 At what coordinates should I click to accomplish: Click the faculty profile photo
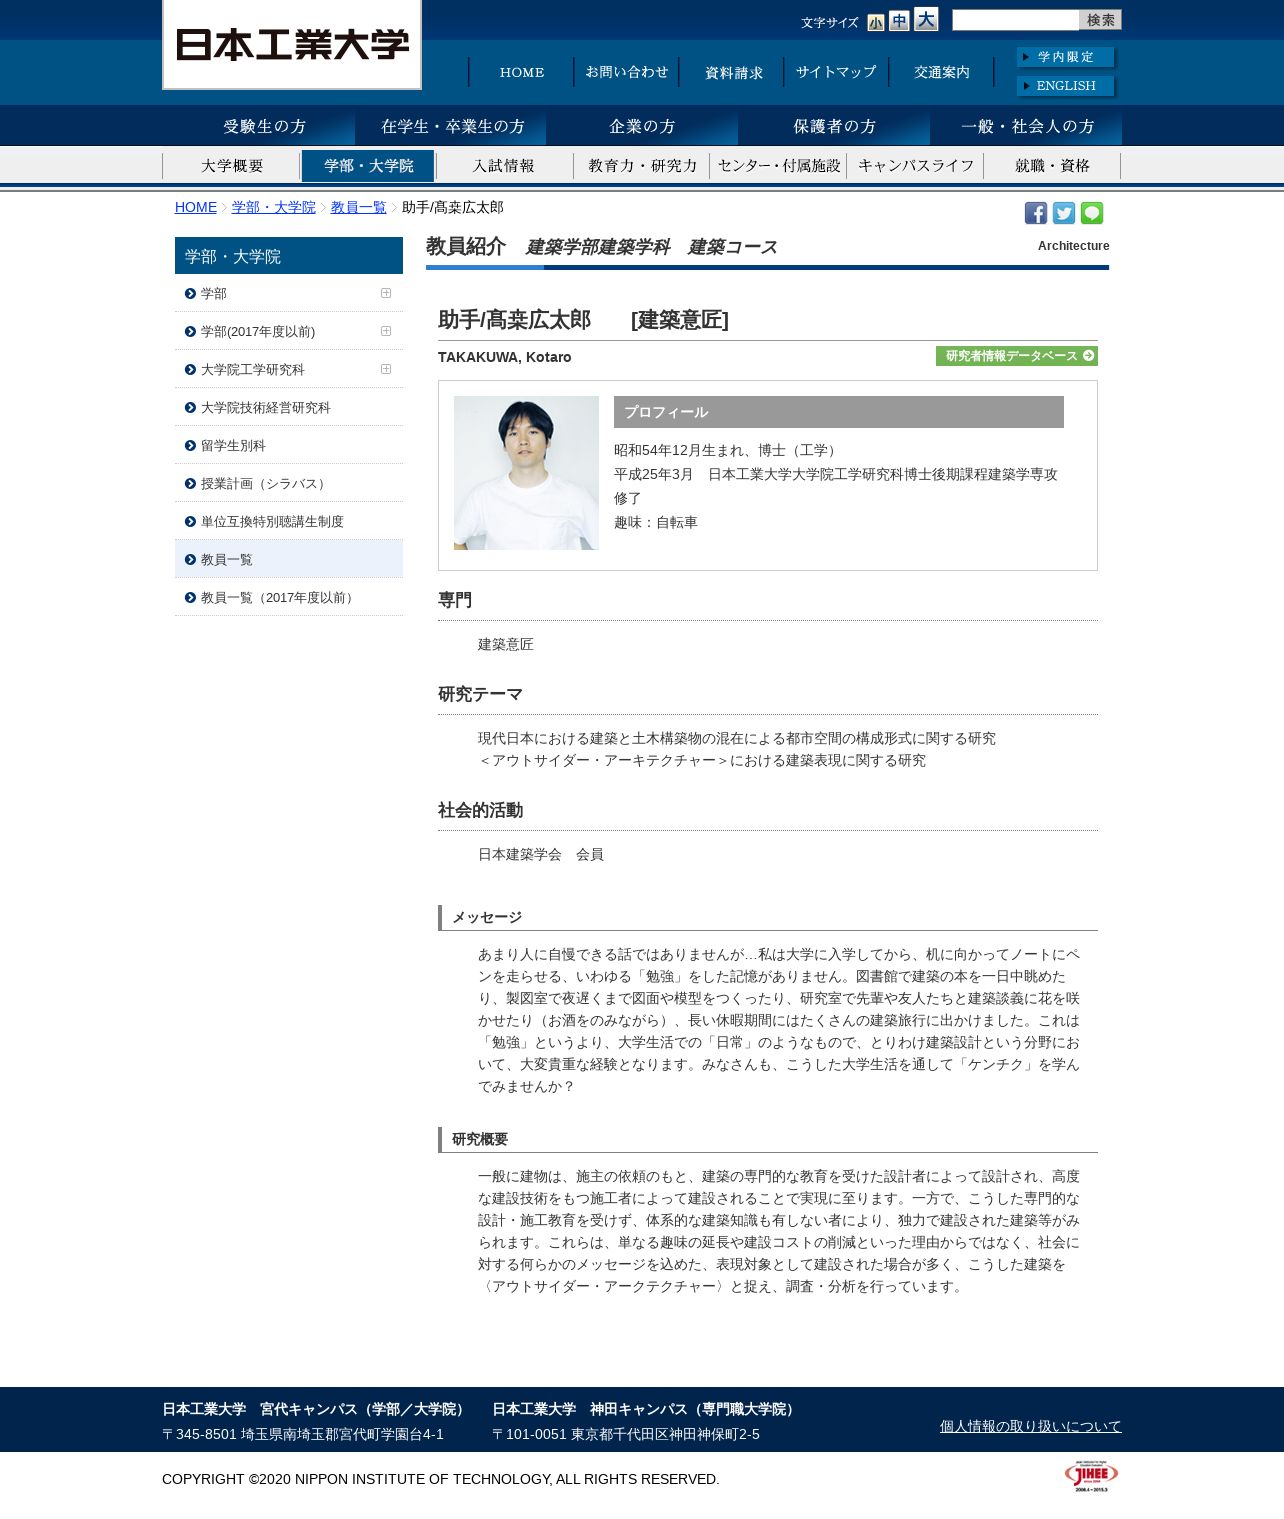[x=526, y=473]
